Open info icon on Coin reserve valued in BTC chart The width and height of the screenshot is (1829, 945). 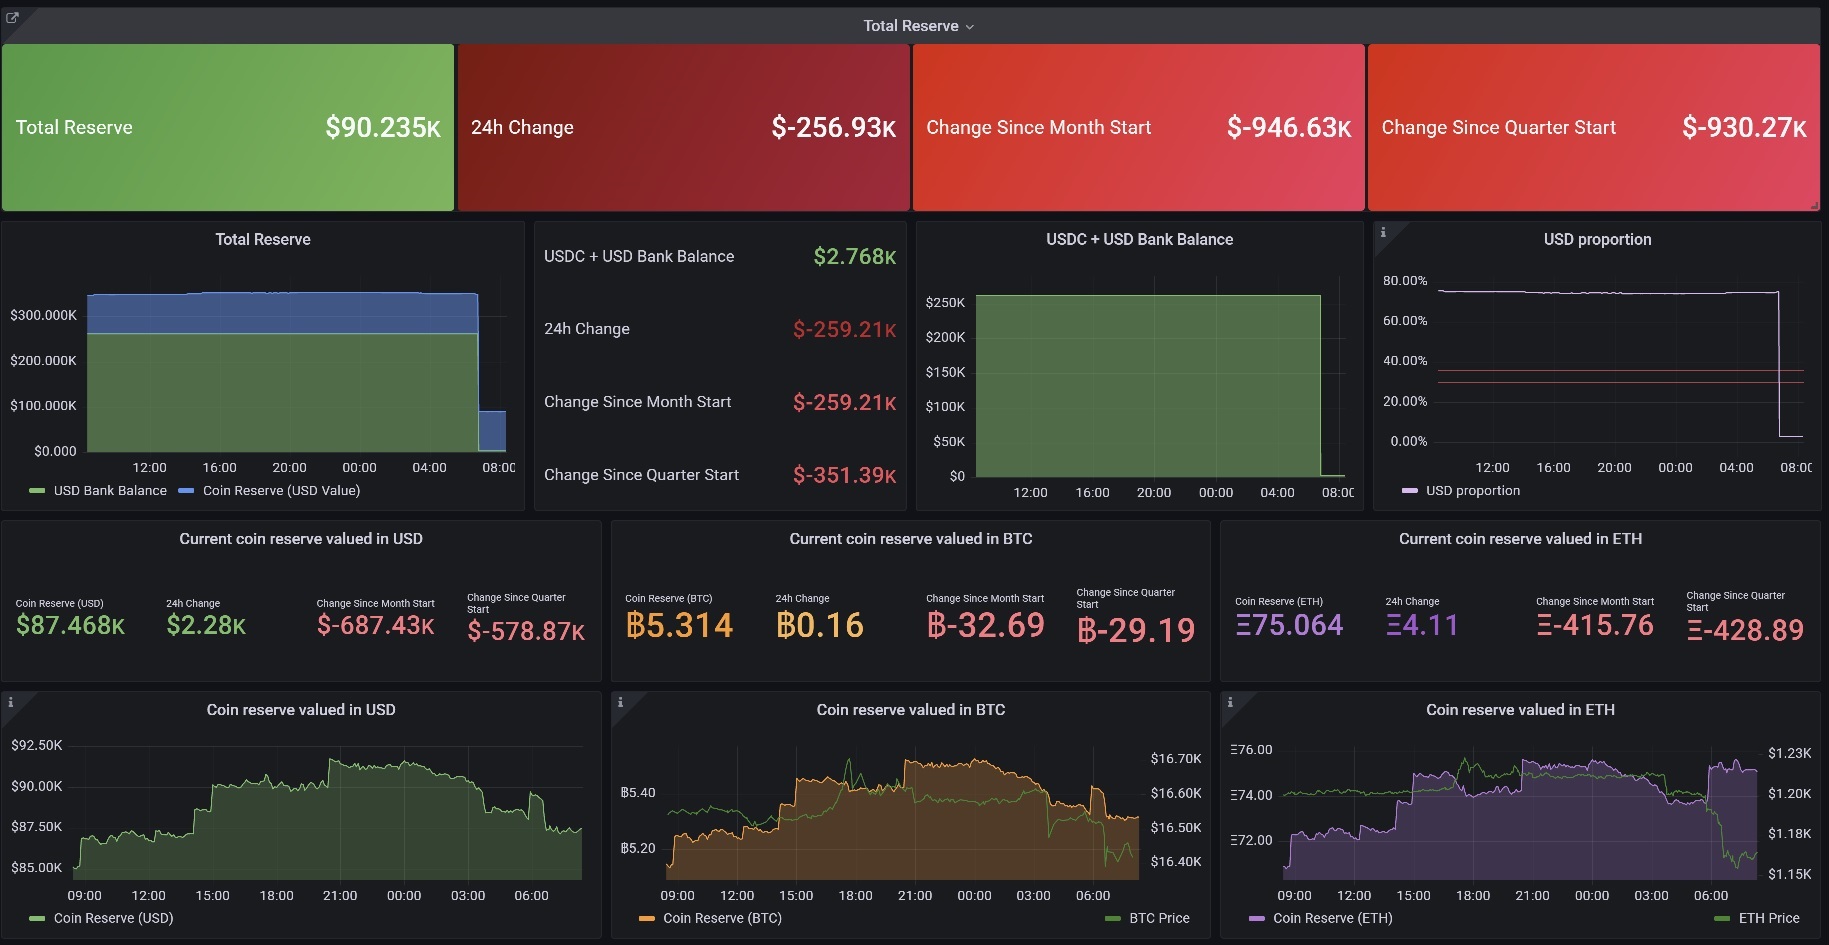coord(620,702)
